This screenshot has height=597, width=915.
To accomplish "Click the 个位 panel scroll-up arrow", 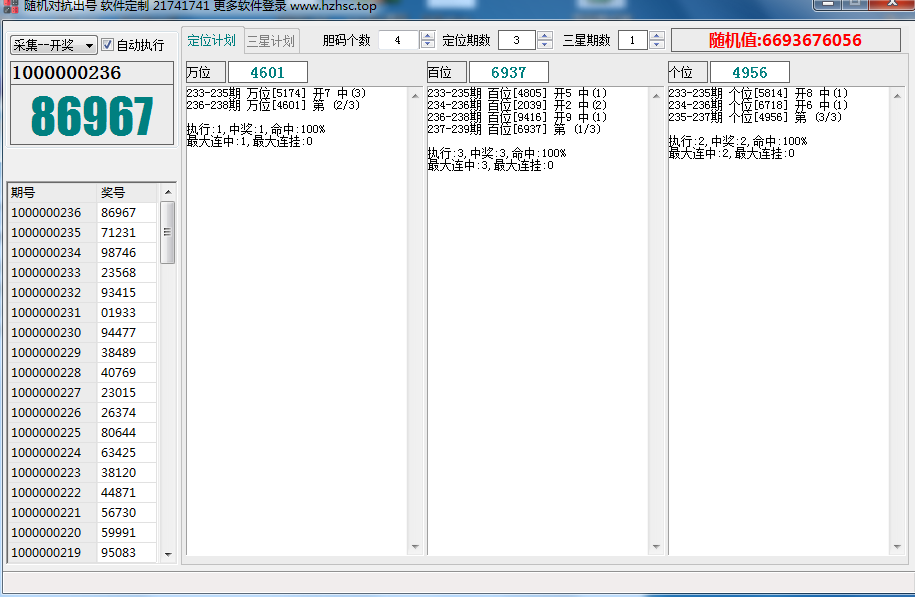I will 897,96.
